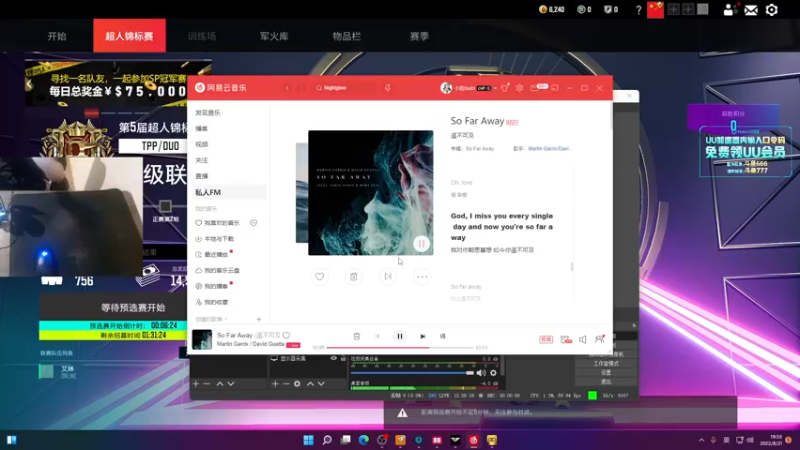The height and width of the screenshot is (450, 800).
Task: Open the Martin Garrix/David artist link
Action: [548, 148]
